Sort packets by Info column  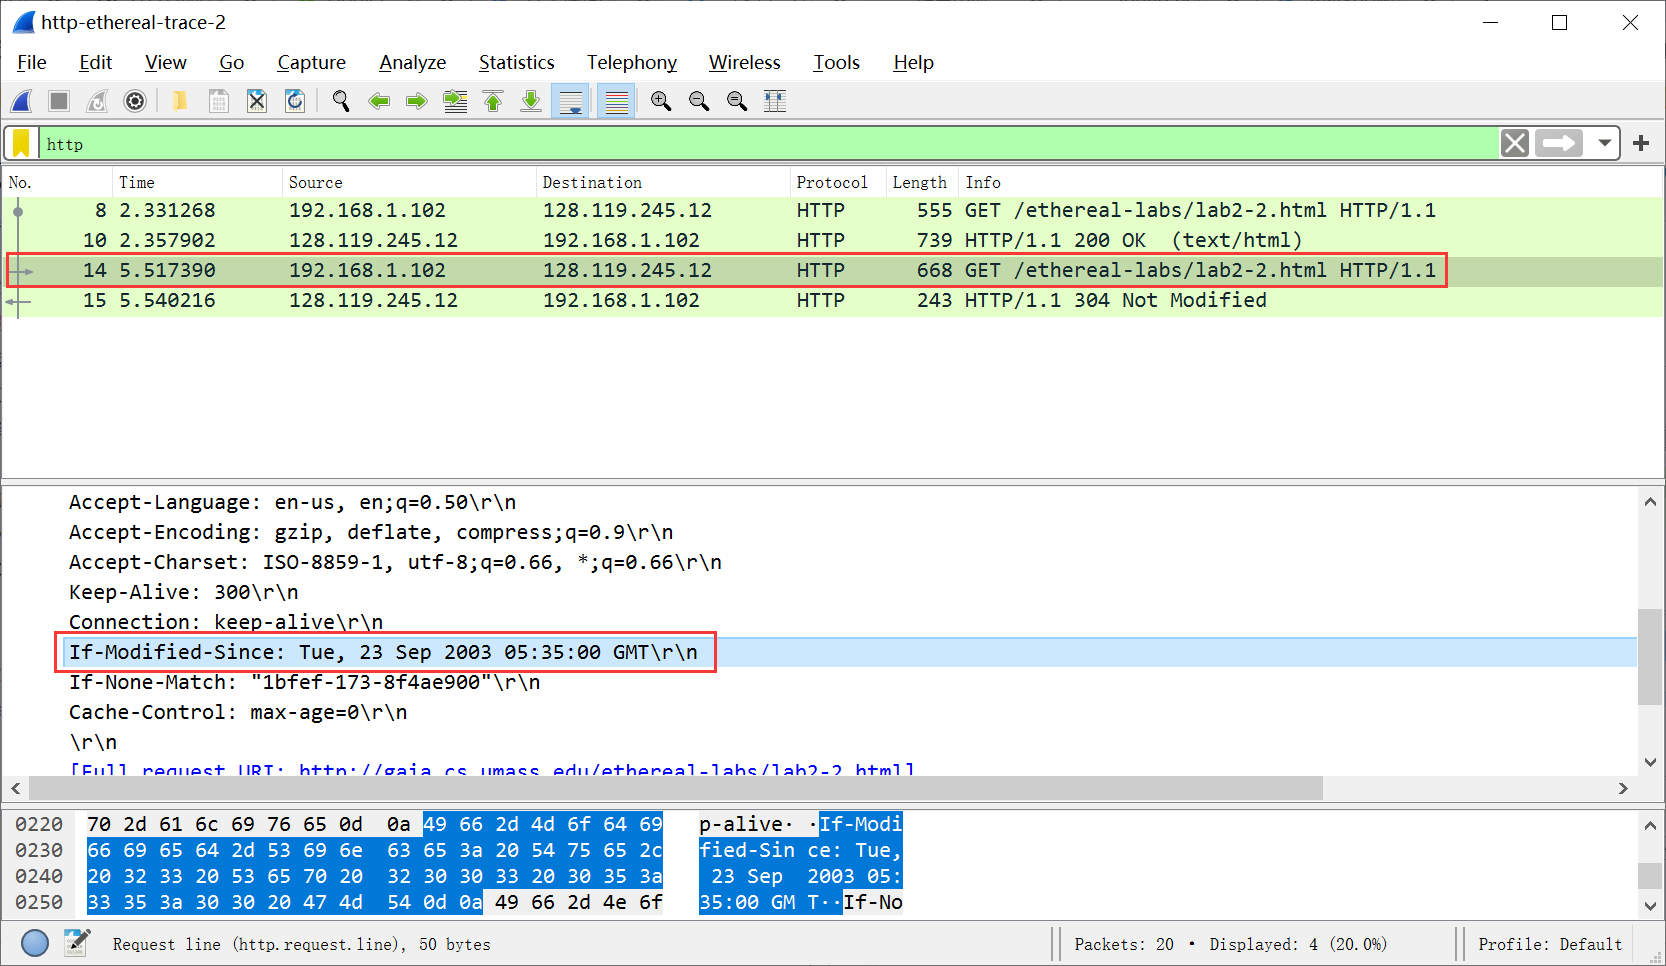1311,182
